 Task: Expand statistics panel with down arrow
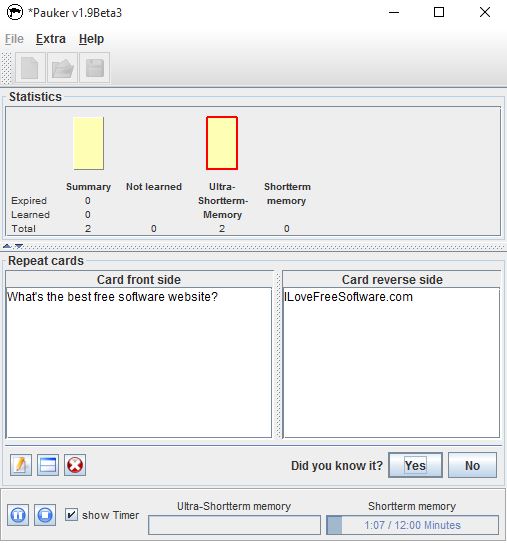[19, 246]
